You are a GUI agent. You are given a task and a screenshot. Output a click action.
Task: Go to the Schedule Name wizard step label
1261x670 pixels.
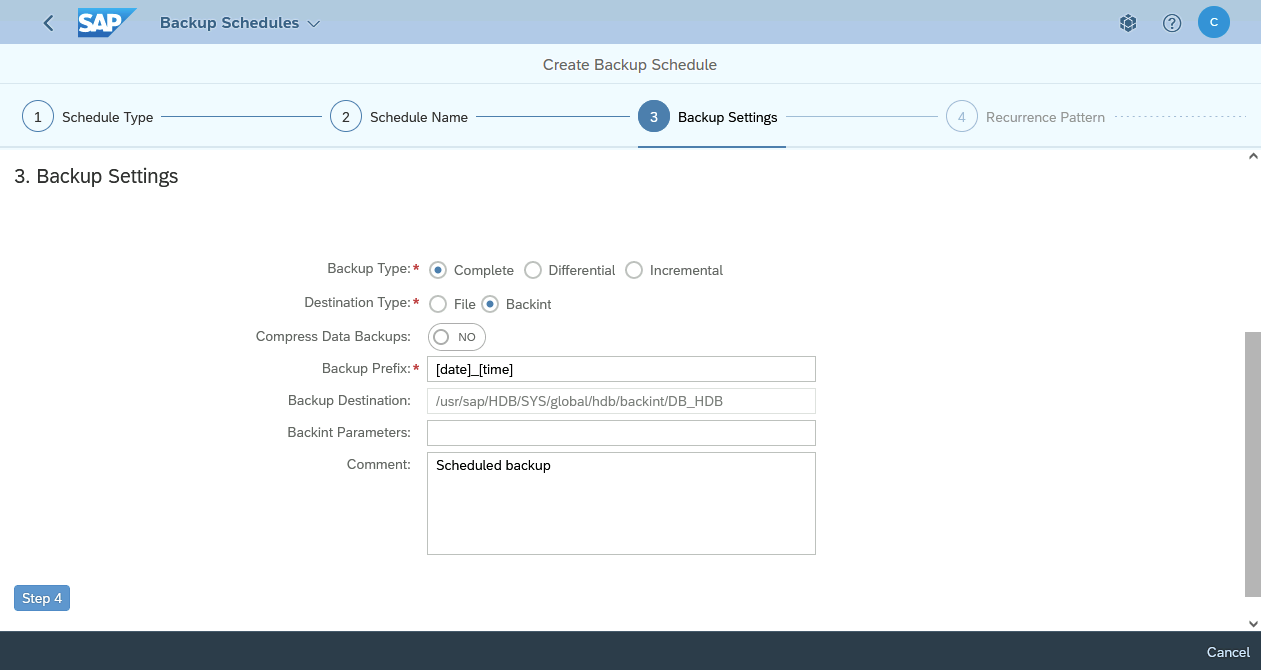(x=418, y=117)
